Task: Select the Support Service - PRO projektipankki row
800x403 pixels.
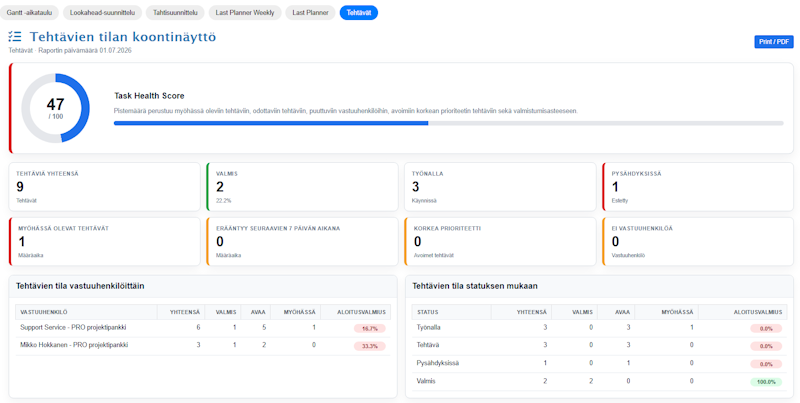Action: [x=203, y=328]
